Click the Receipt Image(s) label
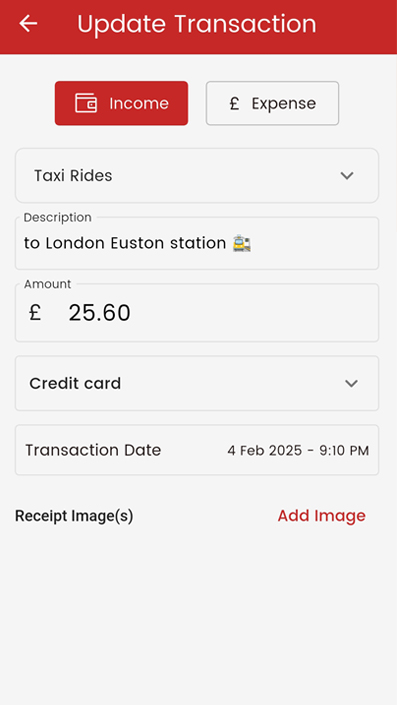The height and width of the screenshot is (705, 397). tap(74, 516)
